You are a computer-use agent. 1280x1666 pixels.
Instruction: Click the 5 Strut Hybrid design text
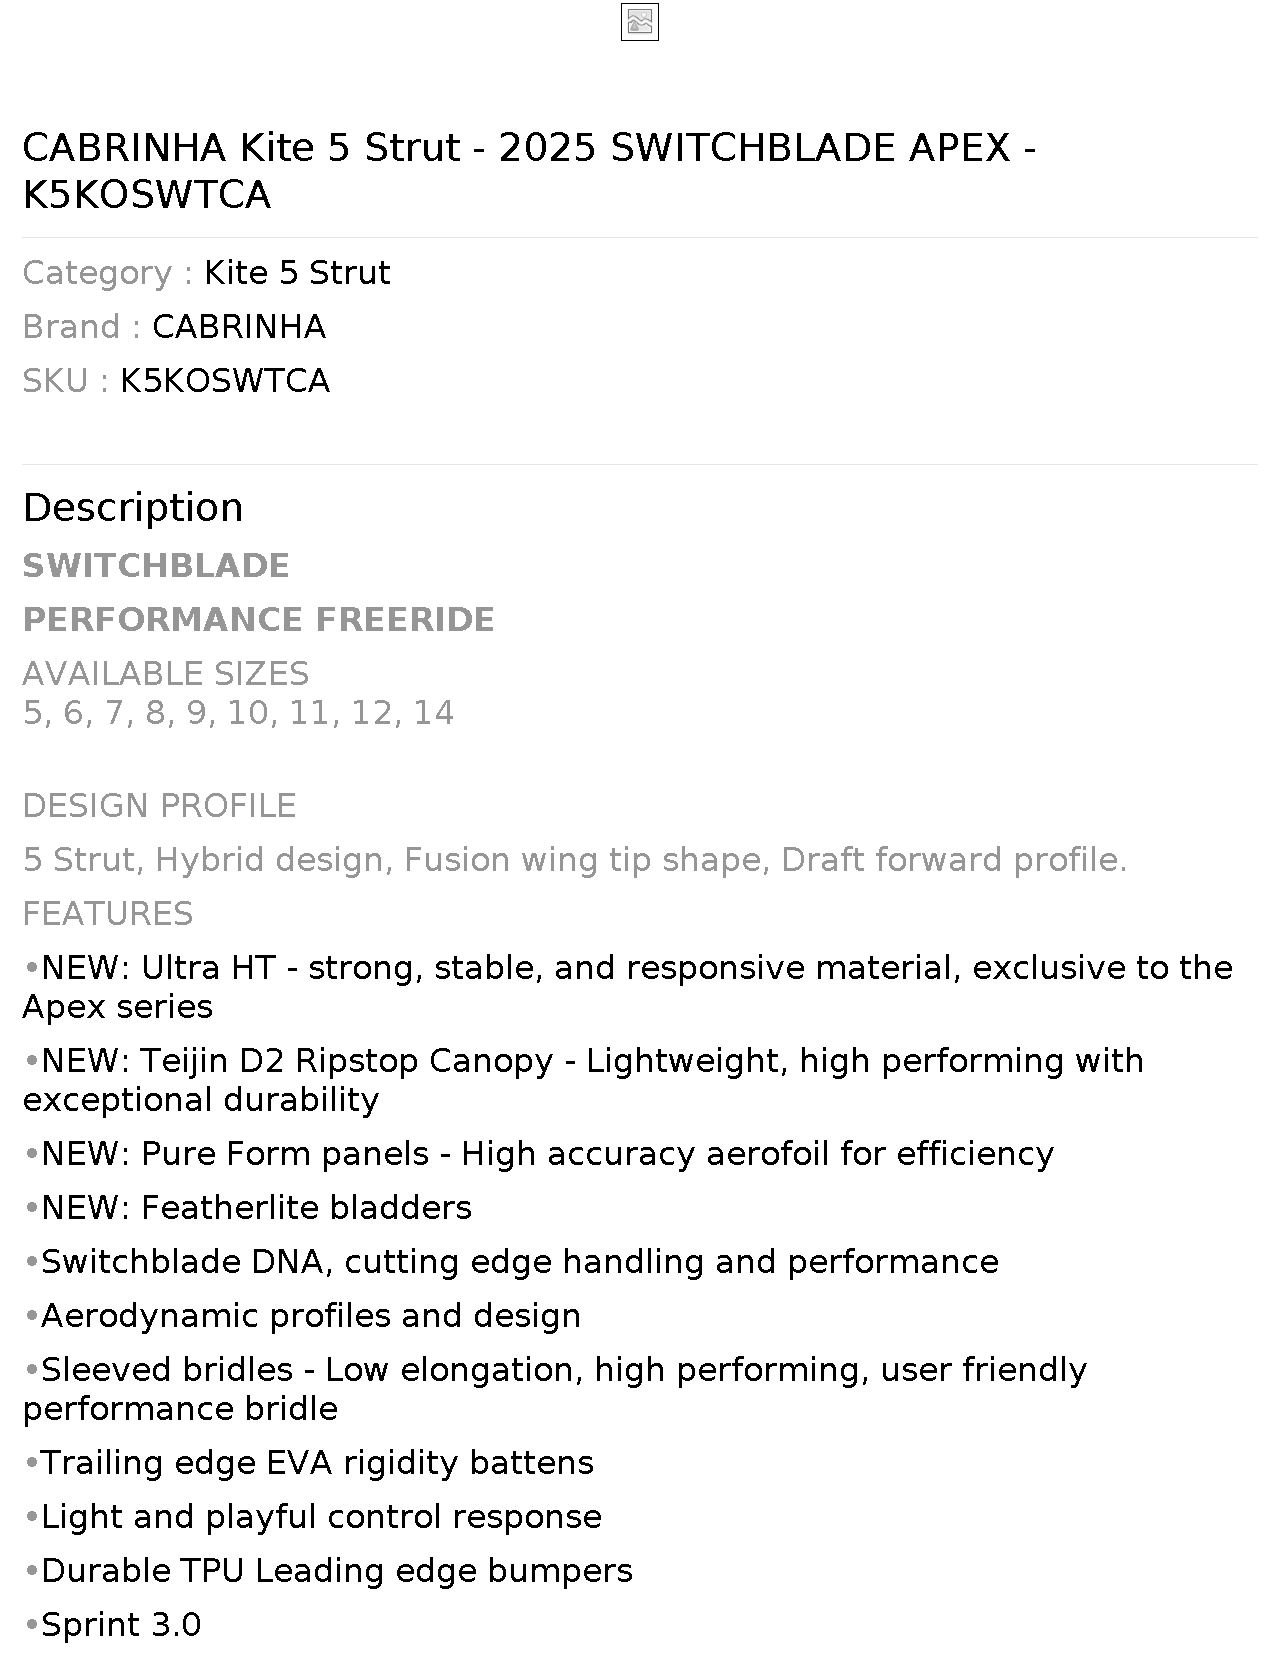(575, 860)
